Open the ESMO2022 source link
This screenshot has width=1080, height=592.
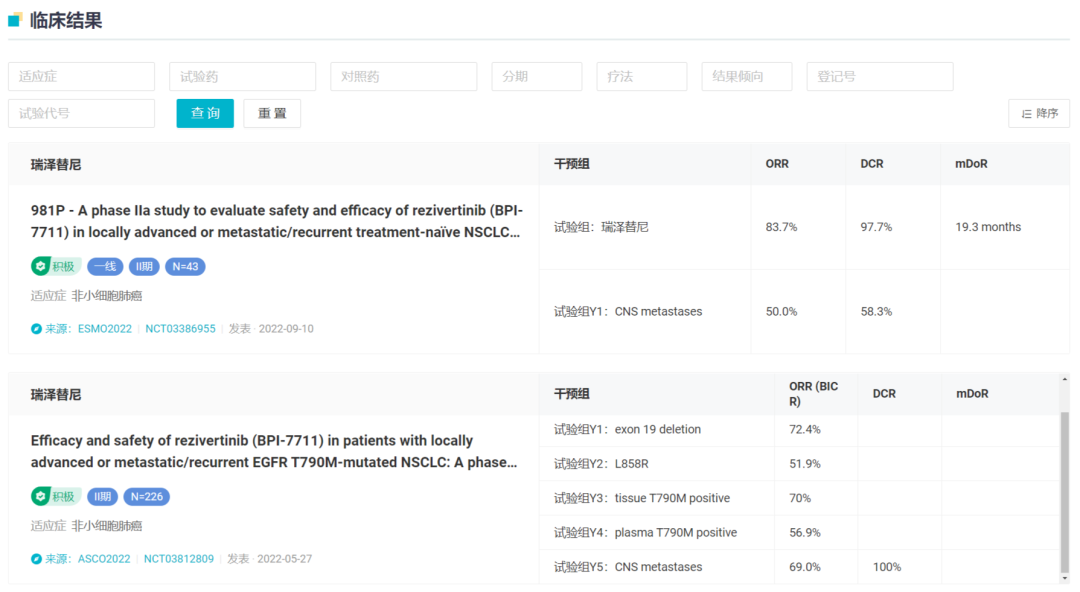point(104,329)
